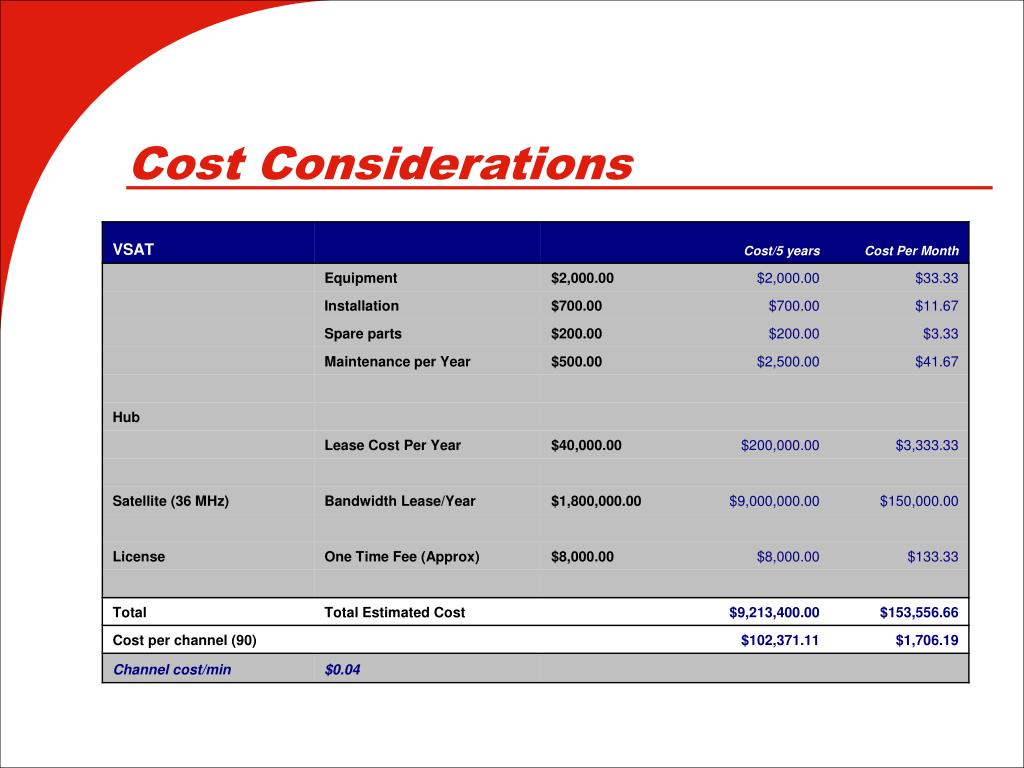Click the $41.67 monthly maintenance cost

click(936, 362)
